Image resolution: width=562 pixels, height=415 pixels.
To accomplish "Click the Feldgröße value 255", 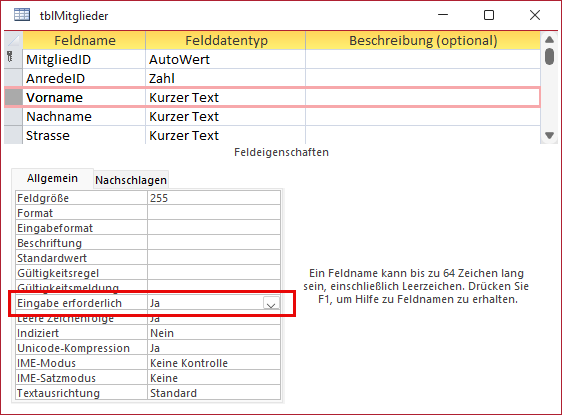I will pos(214,198).
